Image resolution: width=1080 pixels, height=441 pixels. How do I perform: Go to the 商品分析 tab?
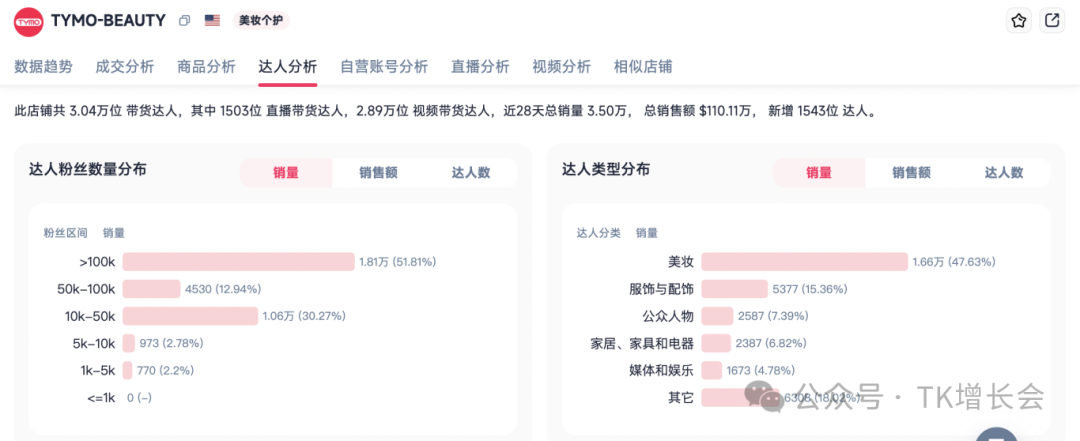coord(206,67)
